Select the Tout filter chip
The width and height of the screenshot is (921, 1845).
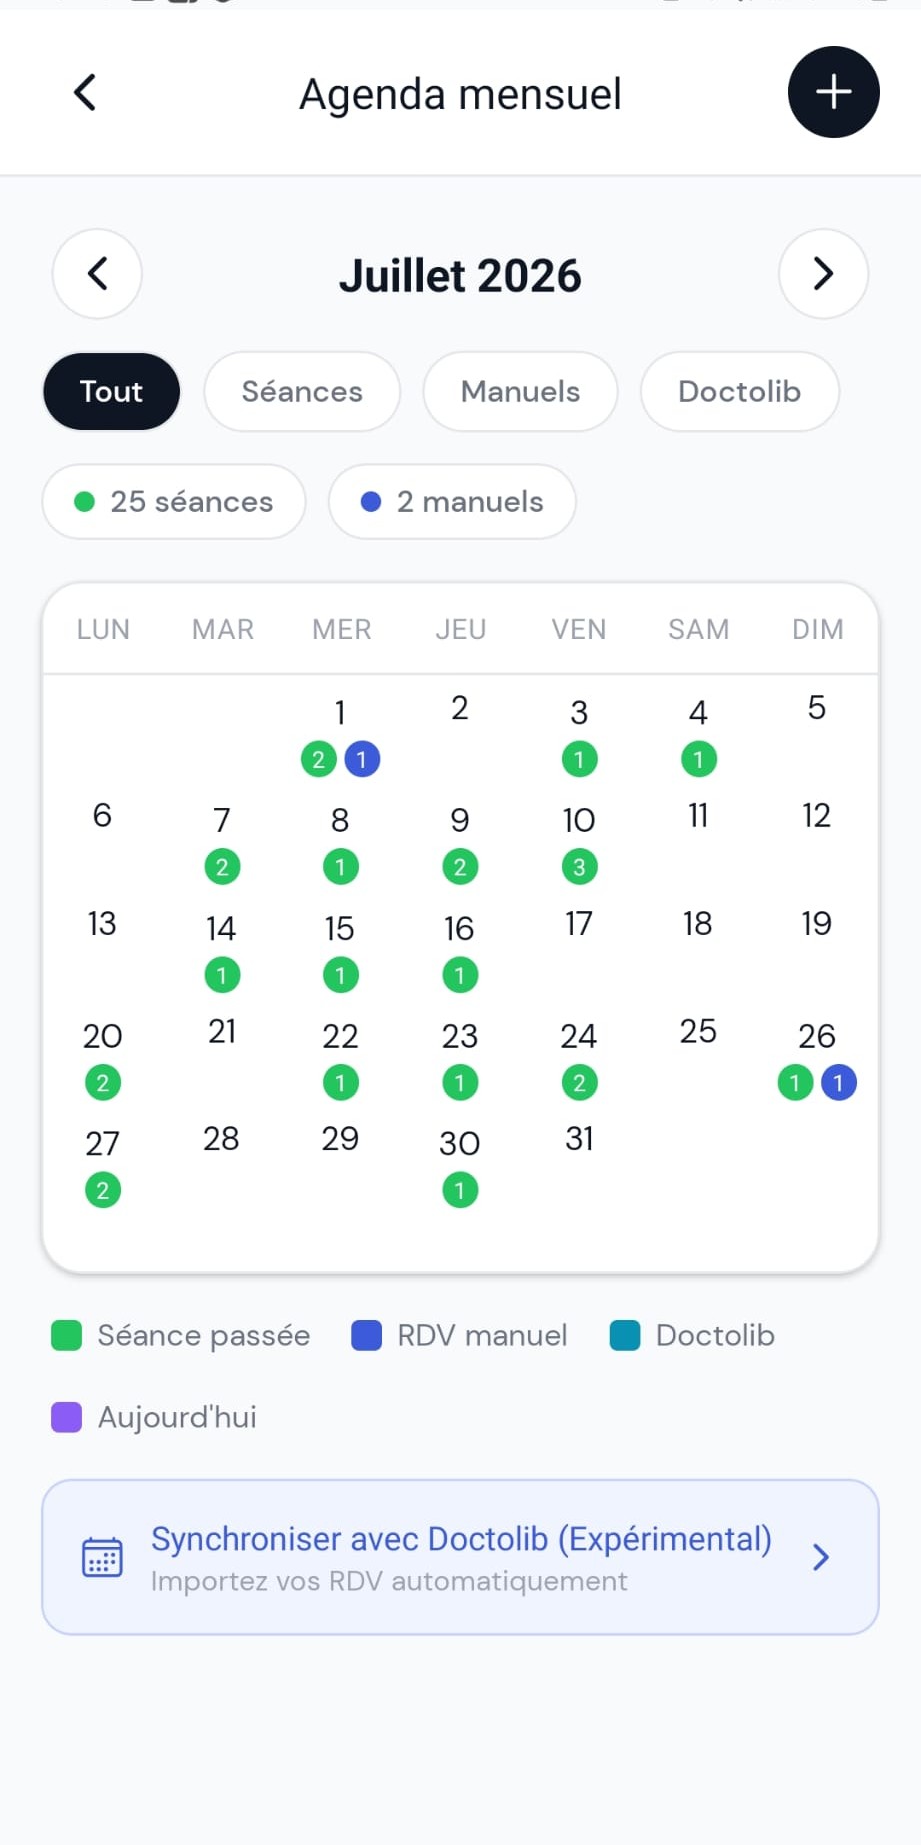point(111,391)
